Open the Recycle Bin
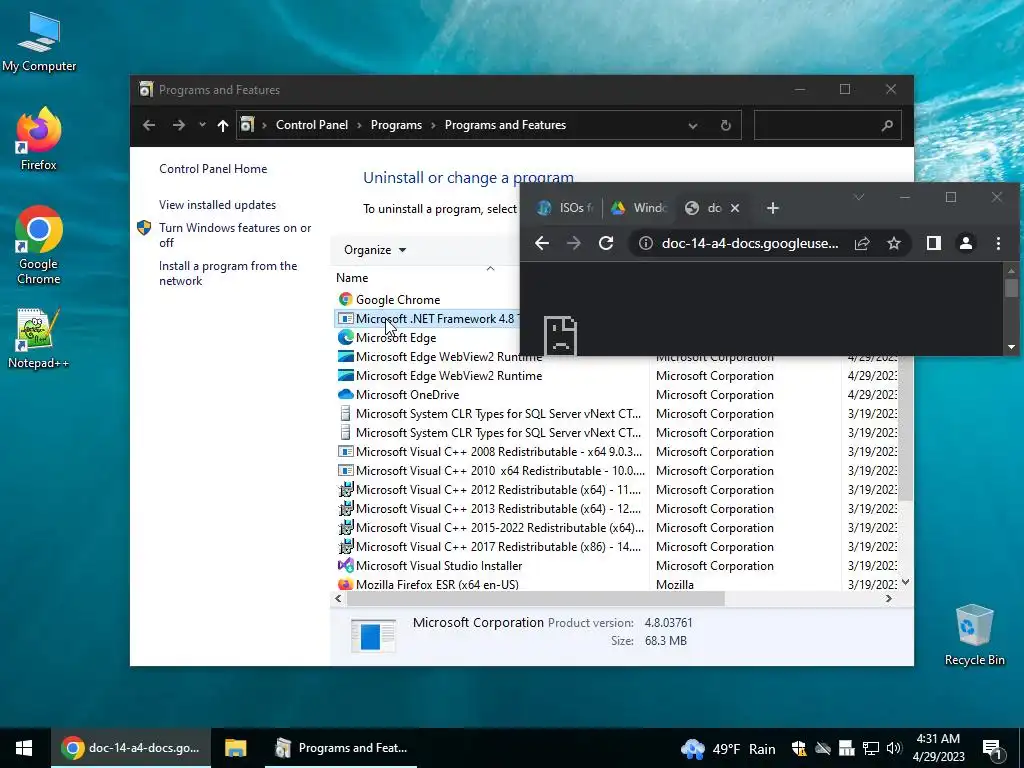The image size is (1024, 768). pos(974,635)
